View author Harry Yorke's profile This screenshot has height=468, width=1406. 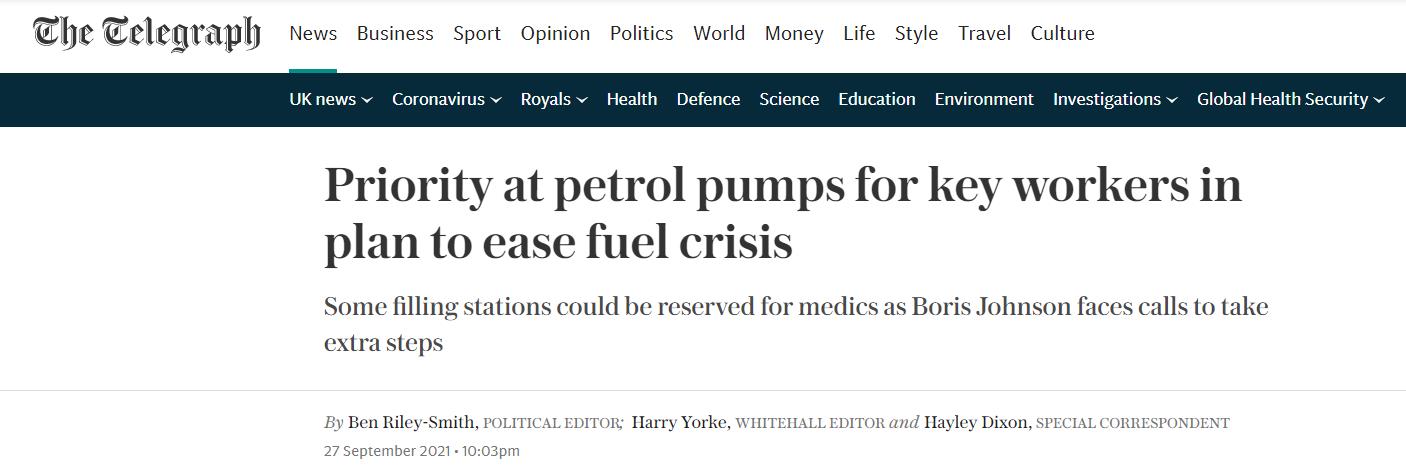tap(679, 423)
